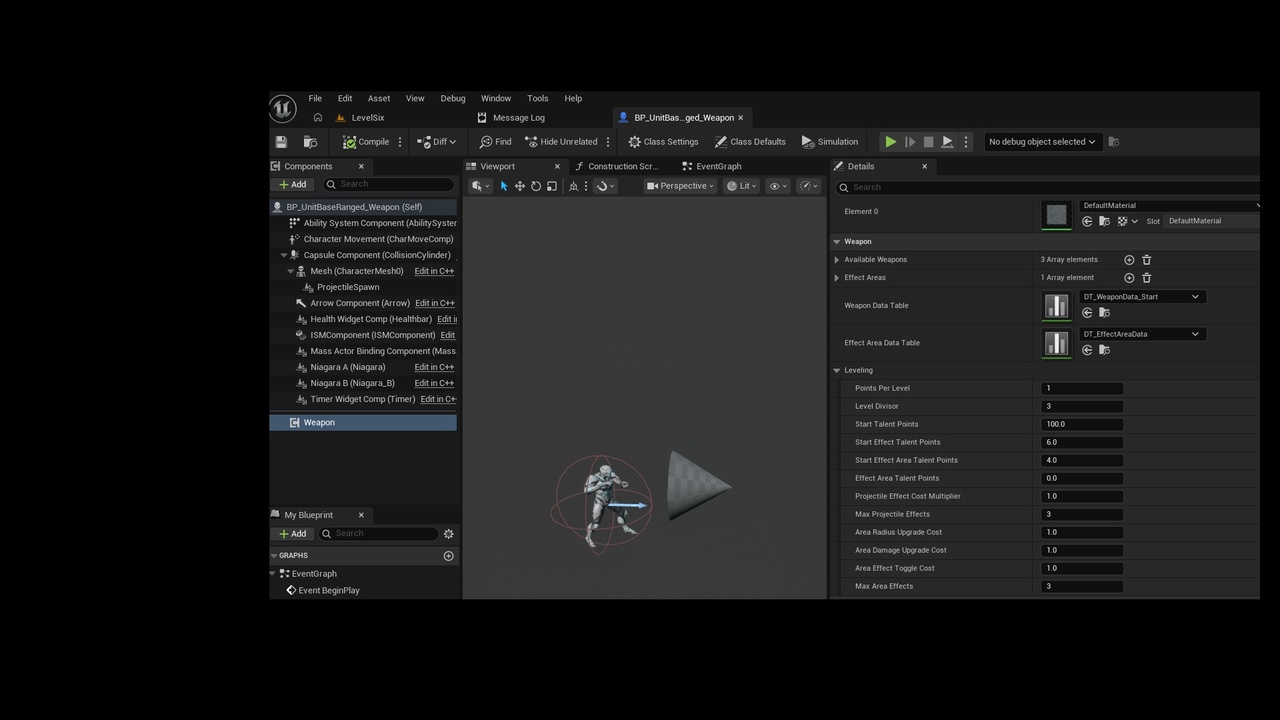1280x720 pixels.
Task: Click the Skip frame play button
Action: tap(910, 142)
